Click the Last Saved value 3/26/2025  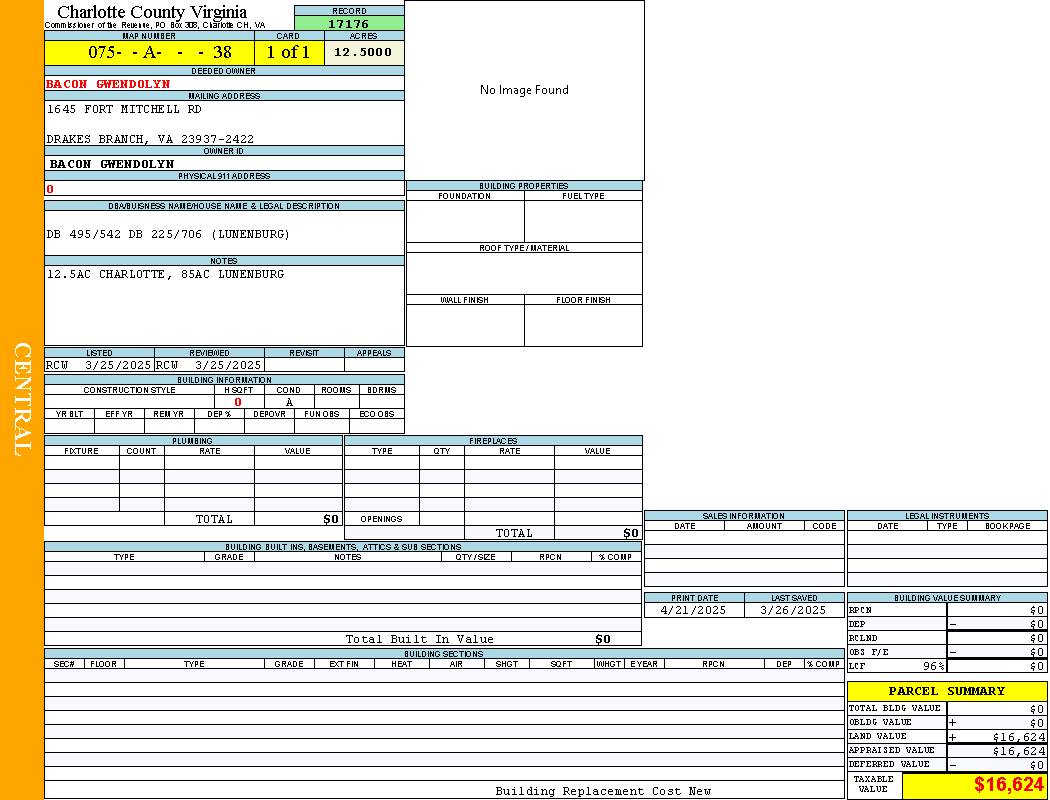(x=793, y=610)
